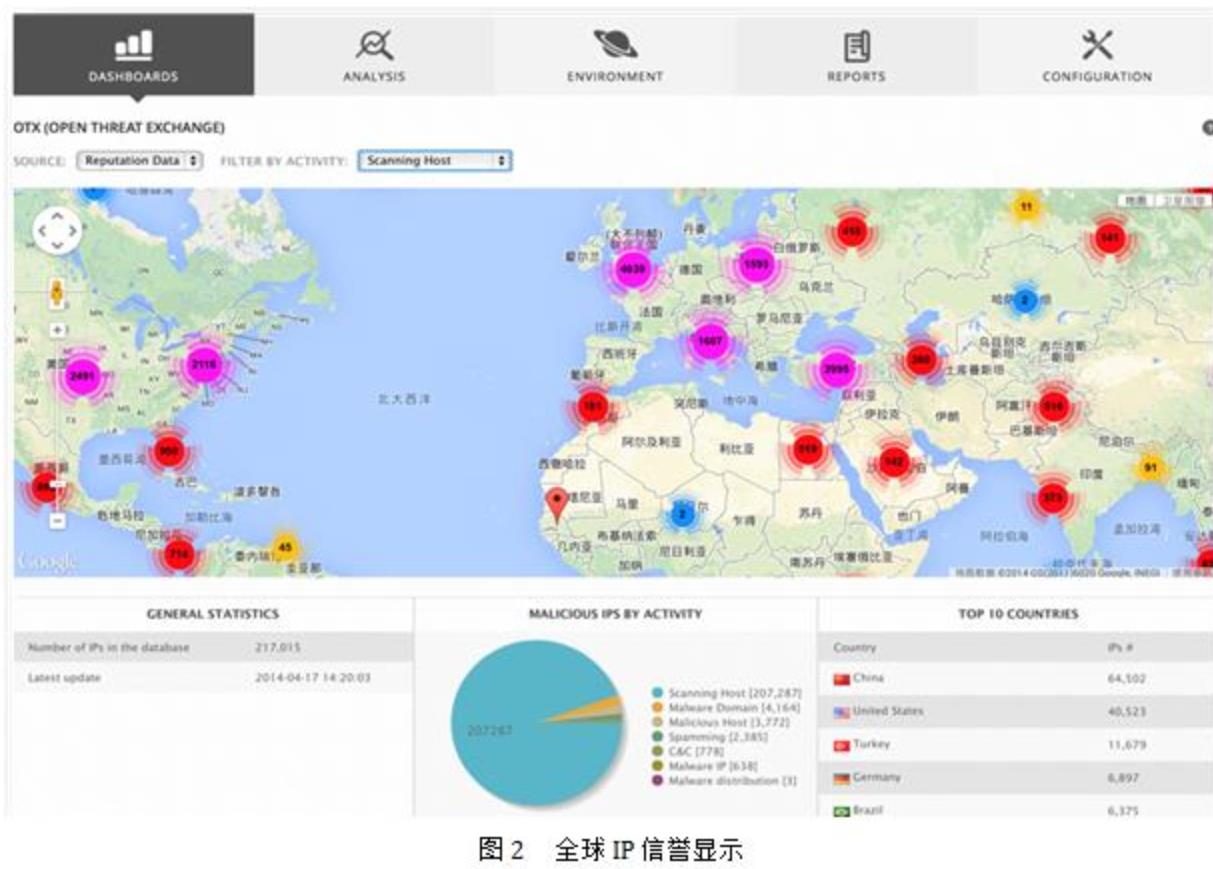Click the red cluster in Siberia at top right
Screen dimensions: 1213x869
1110,237
